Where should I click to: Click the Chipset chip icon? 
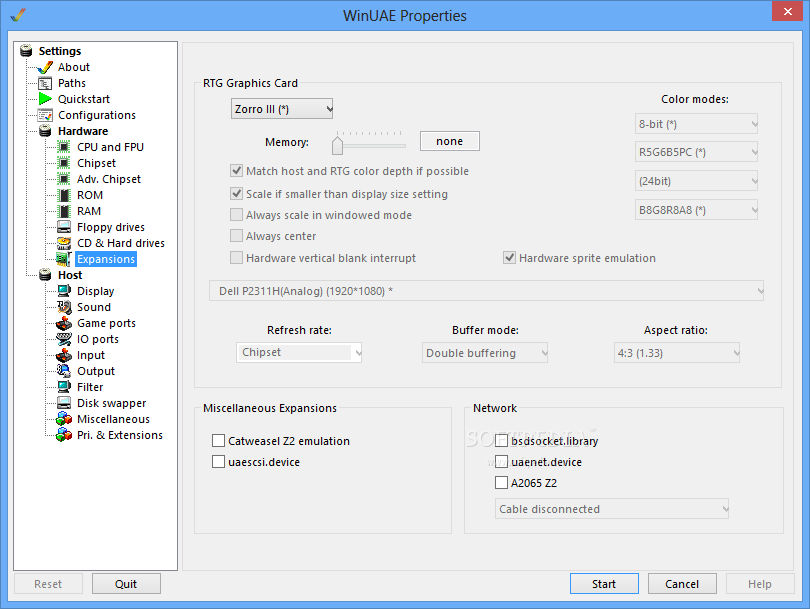pyautogui.click(x=64, y=163)
